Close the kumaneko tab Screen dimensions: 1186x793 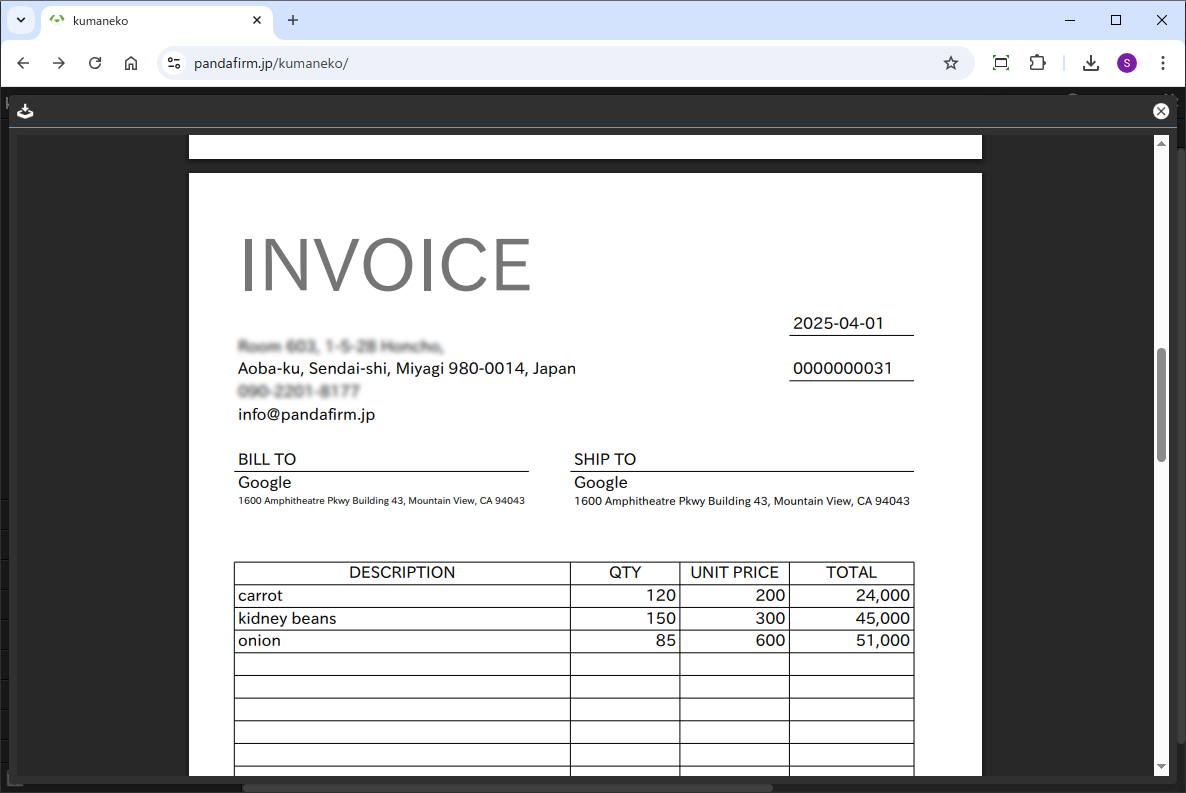pyautogui.click(x=257, y=20)
